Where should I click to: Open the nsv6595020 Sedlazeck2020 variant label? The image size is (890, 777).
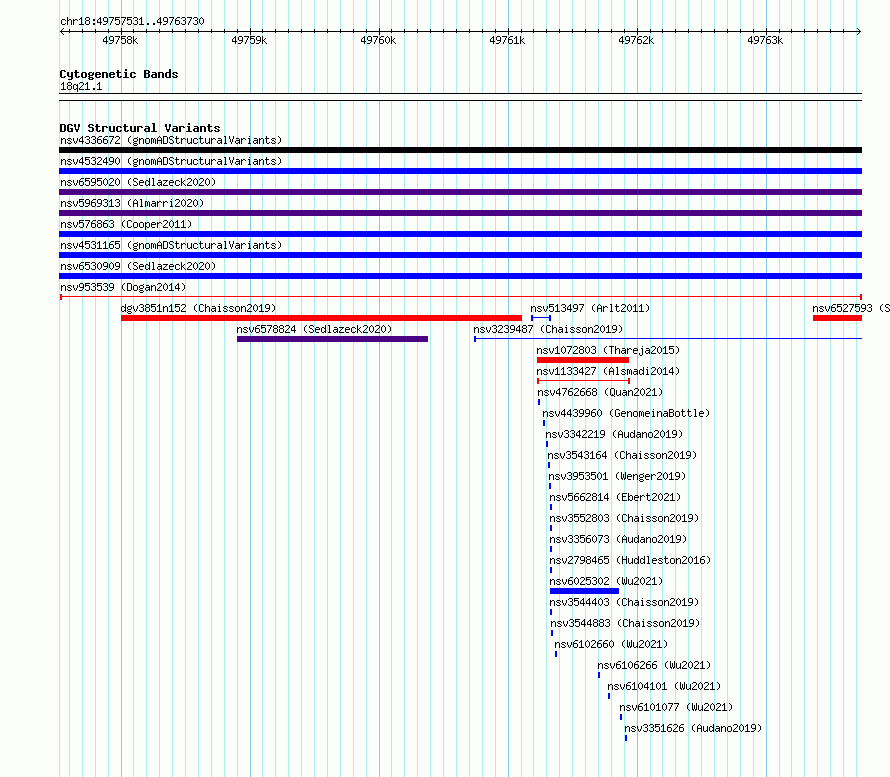[138, 182]
